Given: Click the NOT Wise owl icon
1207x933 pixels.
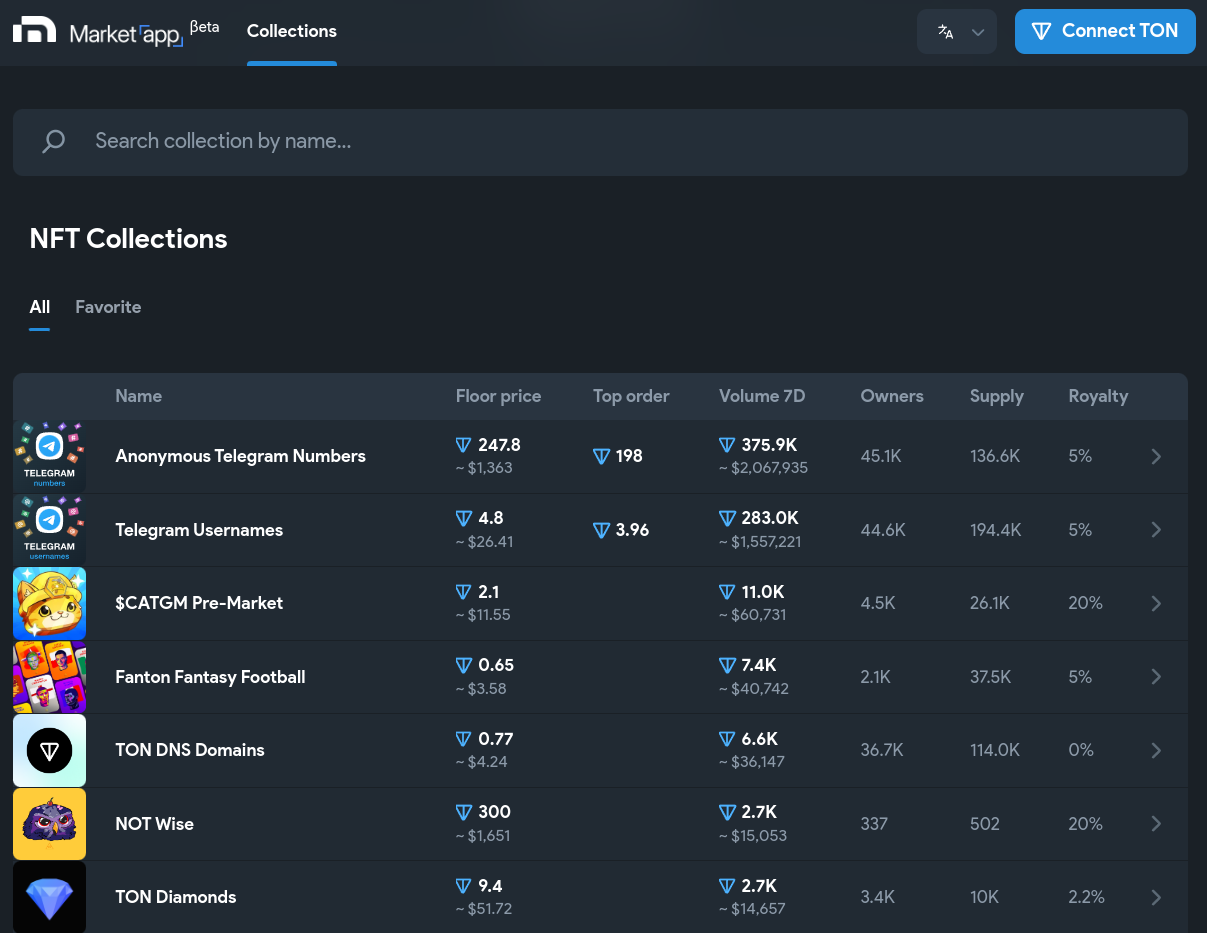Looking at the screenshot, I should [x=49, y=824].
